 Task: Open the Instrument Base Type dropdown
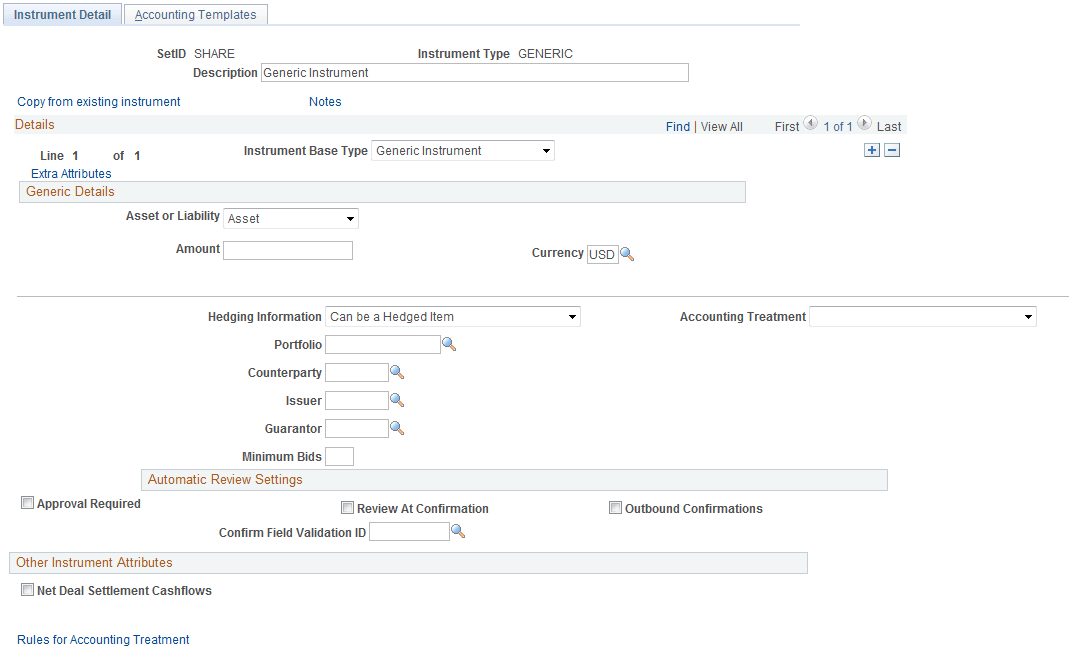coord(463,150)
